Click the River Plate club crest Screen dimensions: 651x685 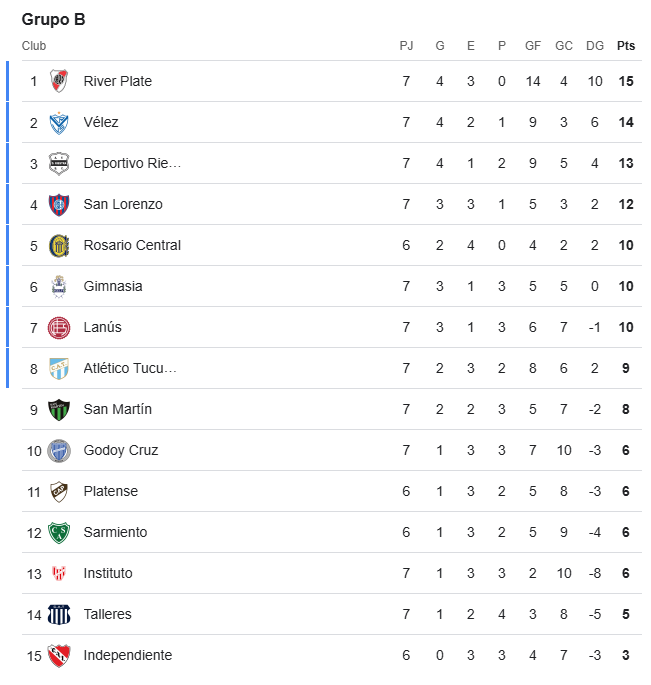tap(59, 81)
